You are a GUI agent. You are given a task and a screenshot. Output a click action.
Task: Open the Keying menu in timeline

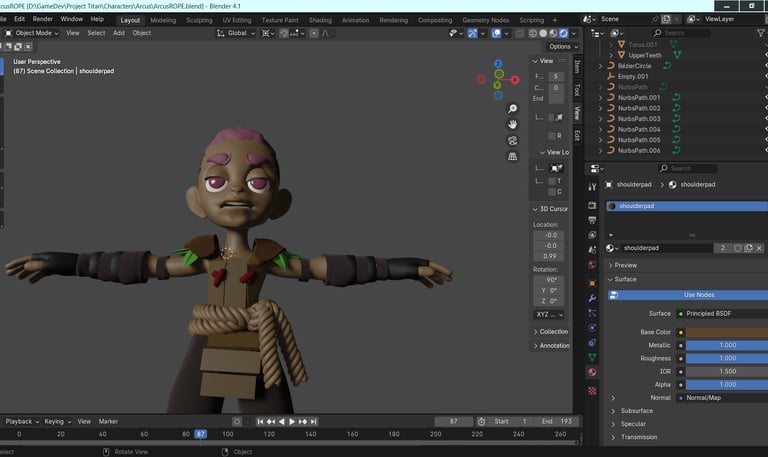tap(55, 421)
